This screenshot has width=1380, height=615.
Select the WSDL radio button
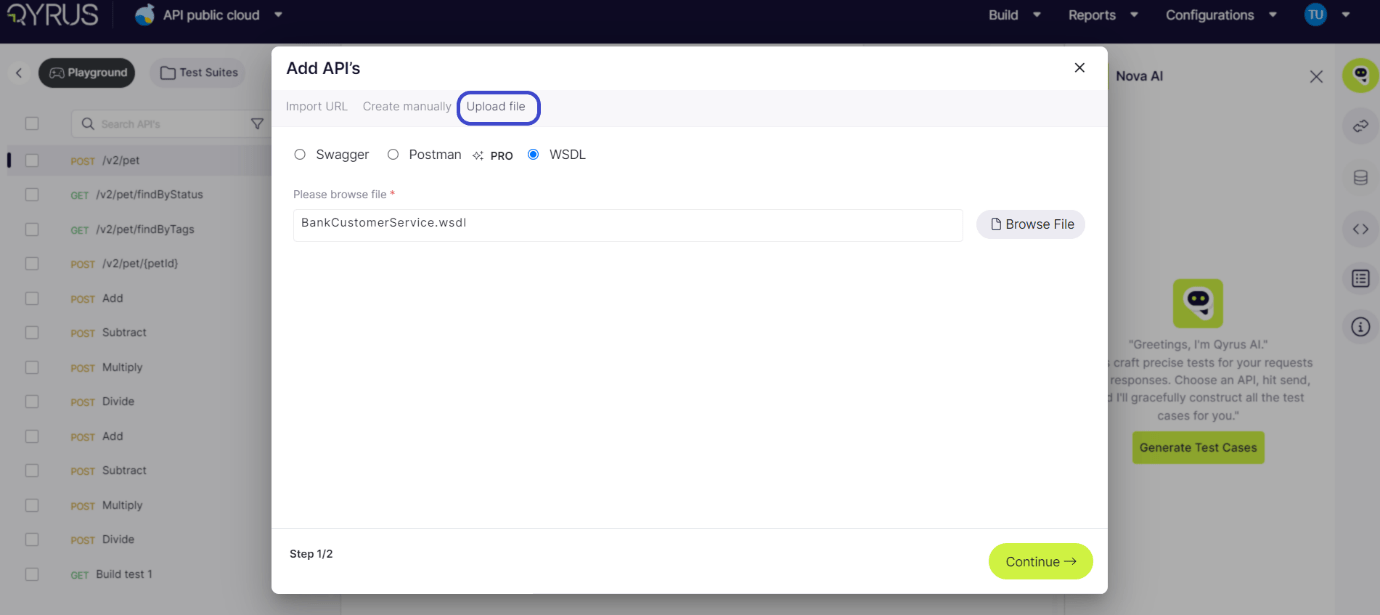[533, 155]
